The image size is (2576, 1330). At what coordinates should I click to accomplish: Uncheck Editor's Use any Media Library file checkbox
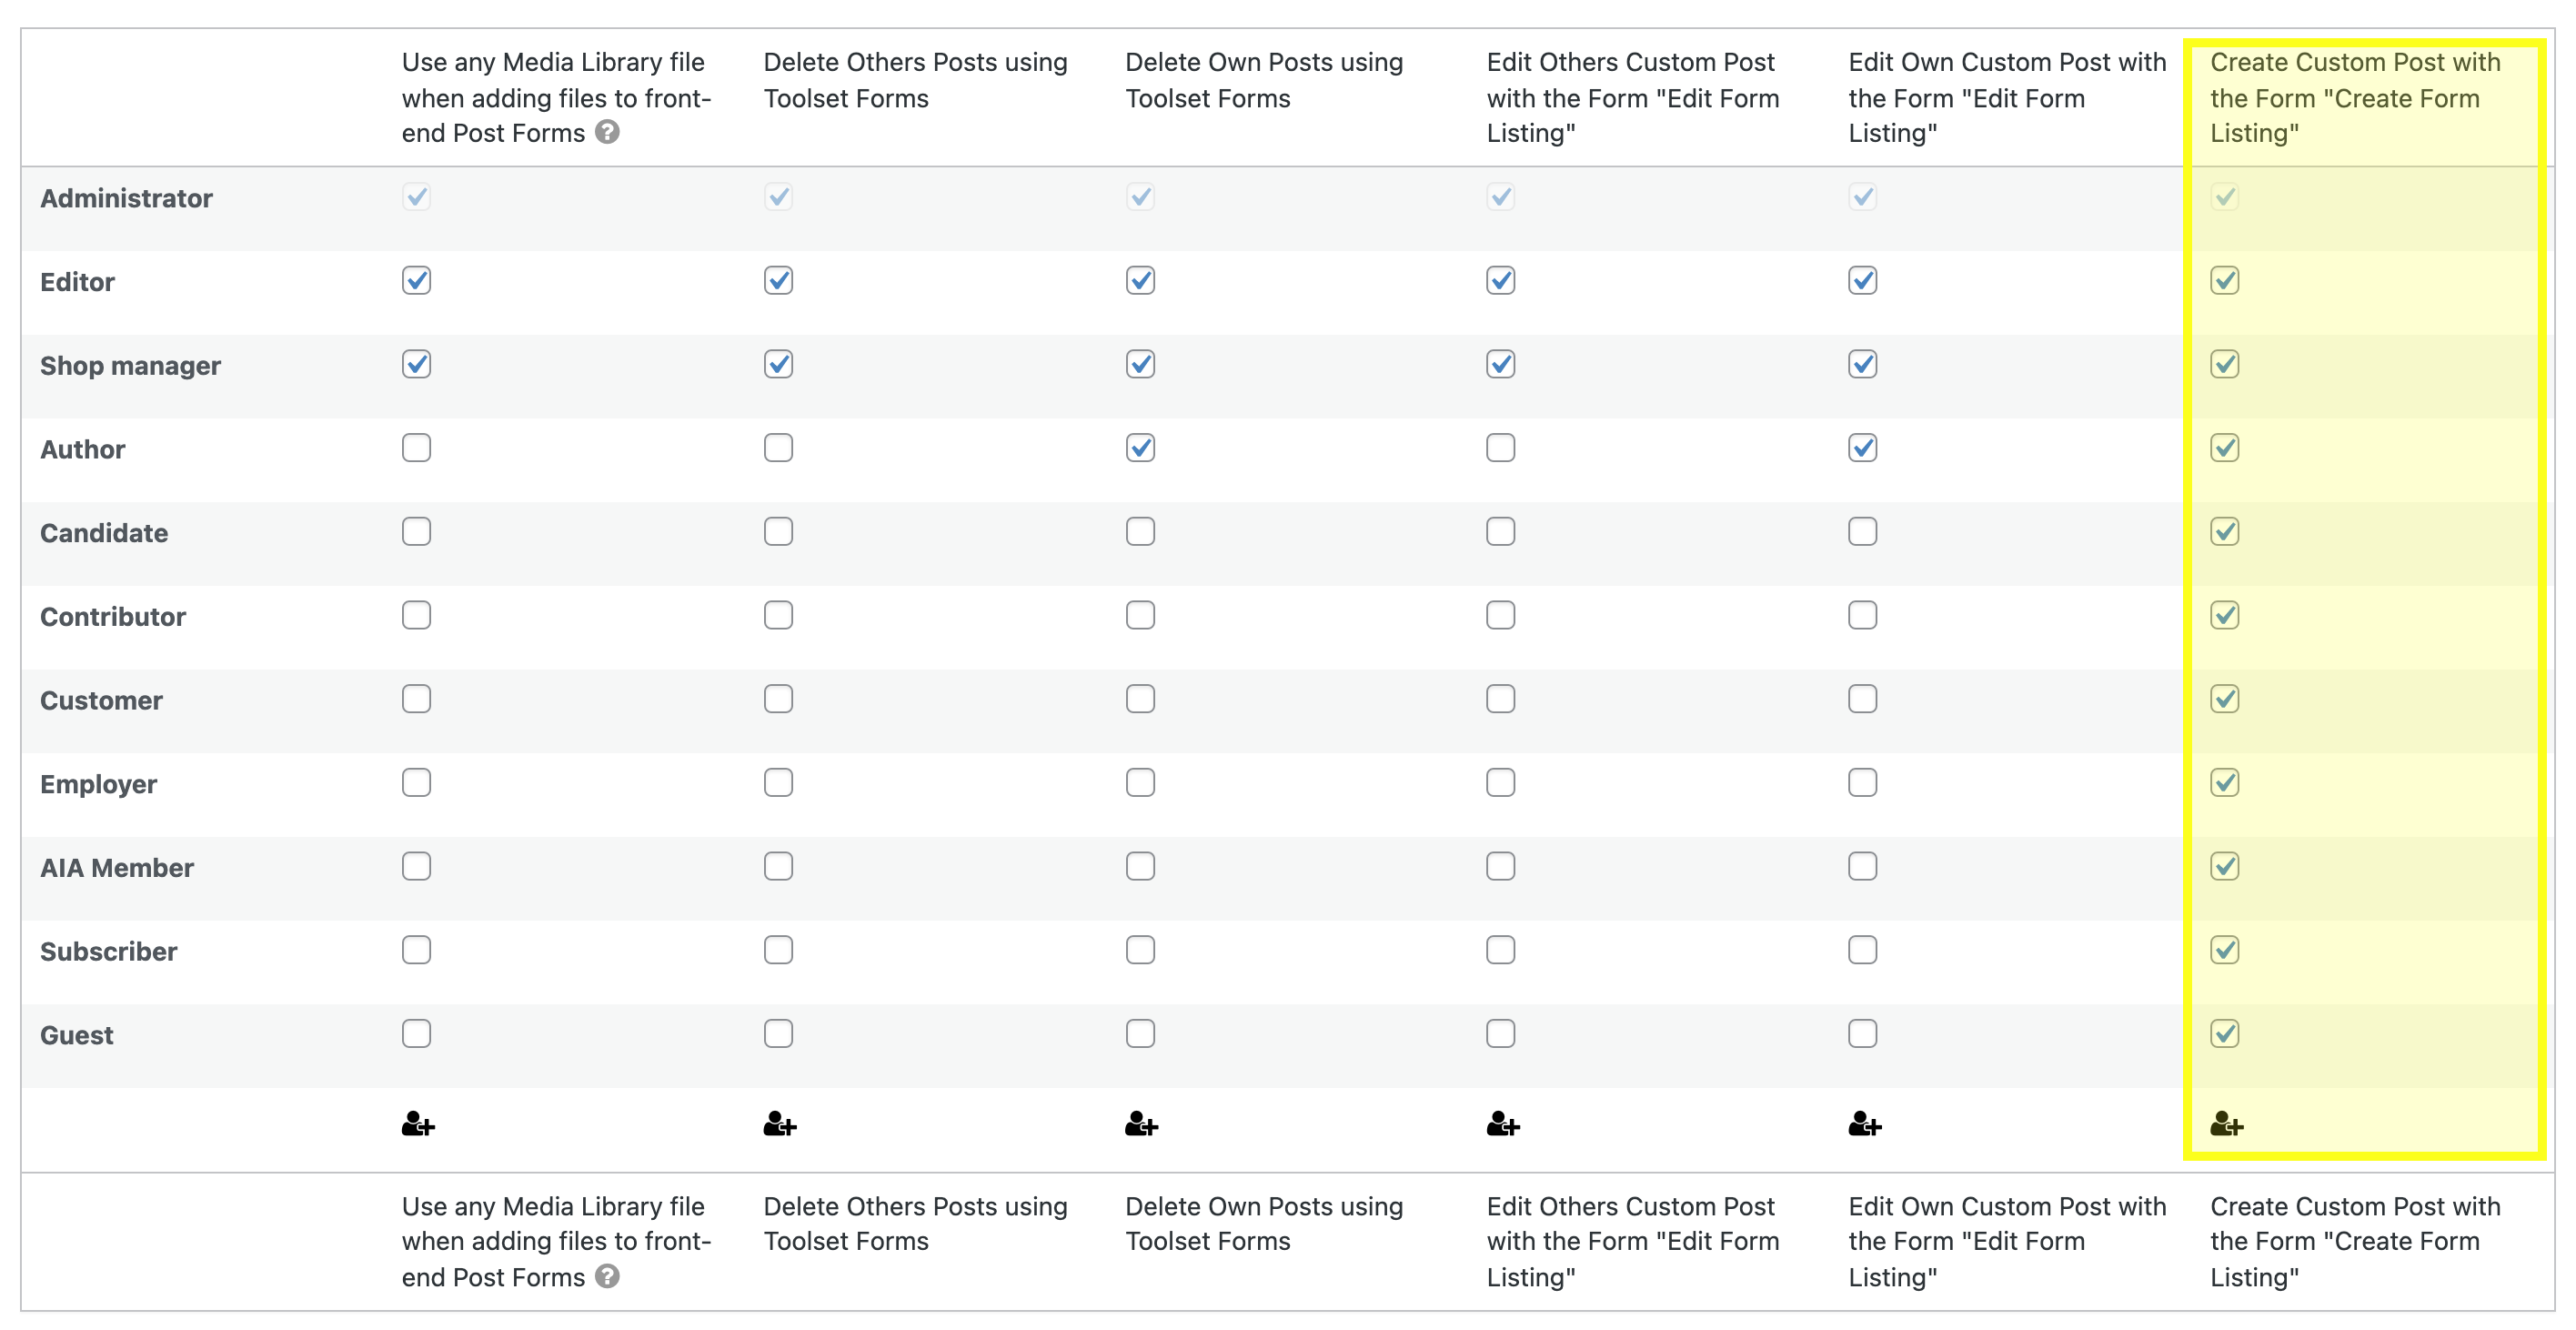[417, 280]
